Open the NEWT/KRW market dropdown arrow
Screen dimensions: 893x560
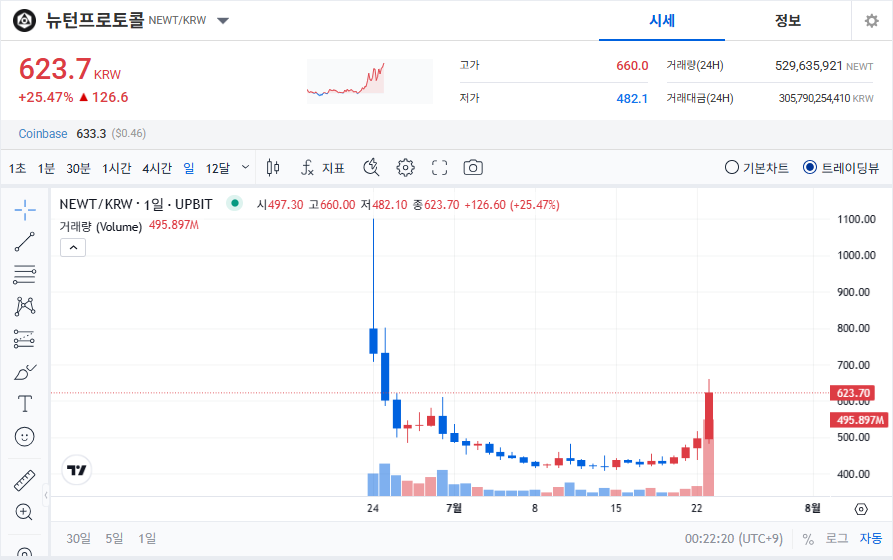(x=223, y=21)
